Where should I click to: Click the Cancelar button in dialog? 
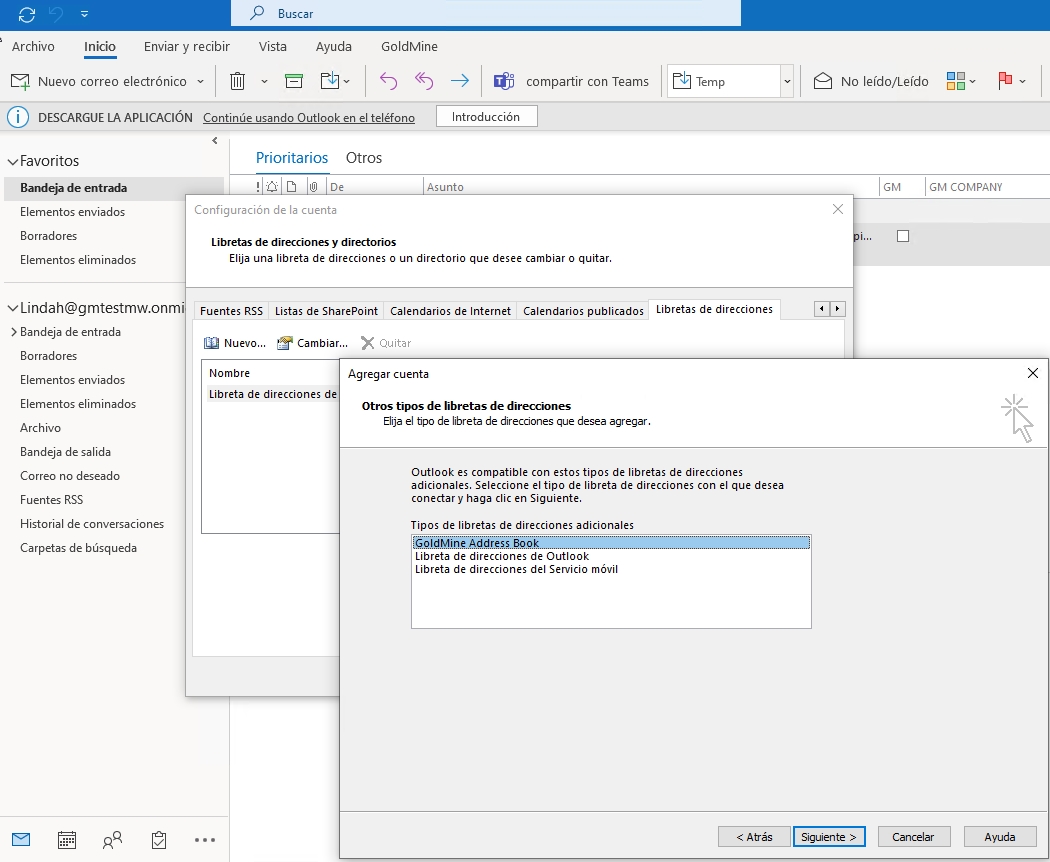913,837
